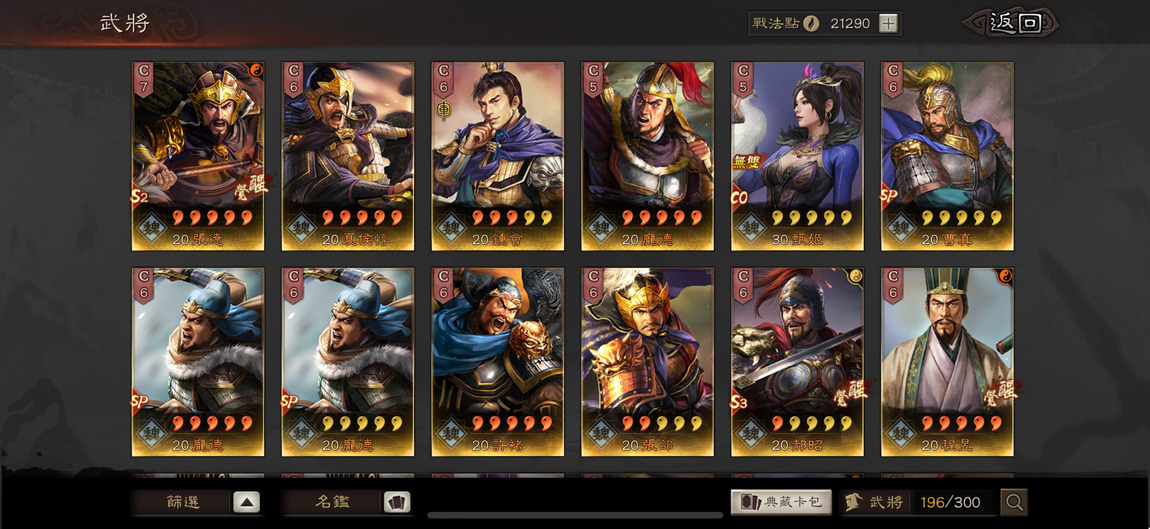
Task: Open the 典藏卡包 card pack button
Action: coord(781,503)
